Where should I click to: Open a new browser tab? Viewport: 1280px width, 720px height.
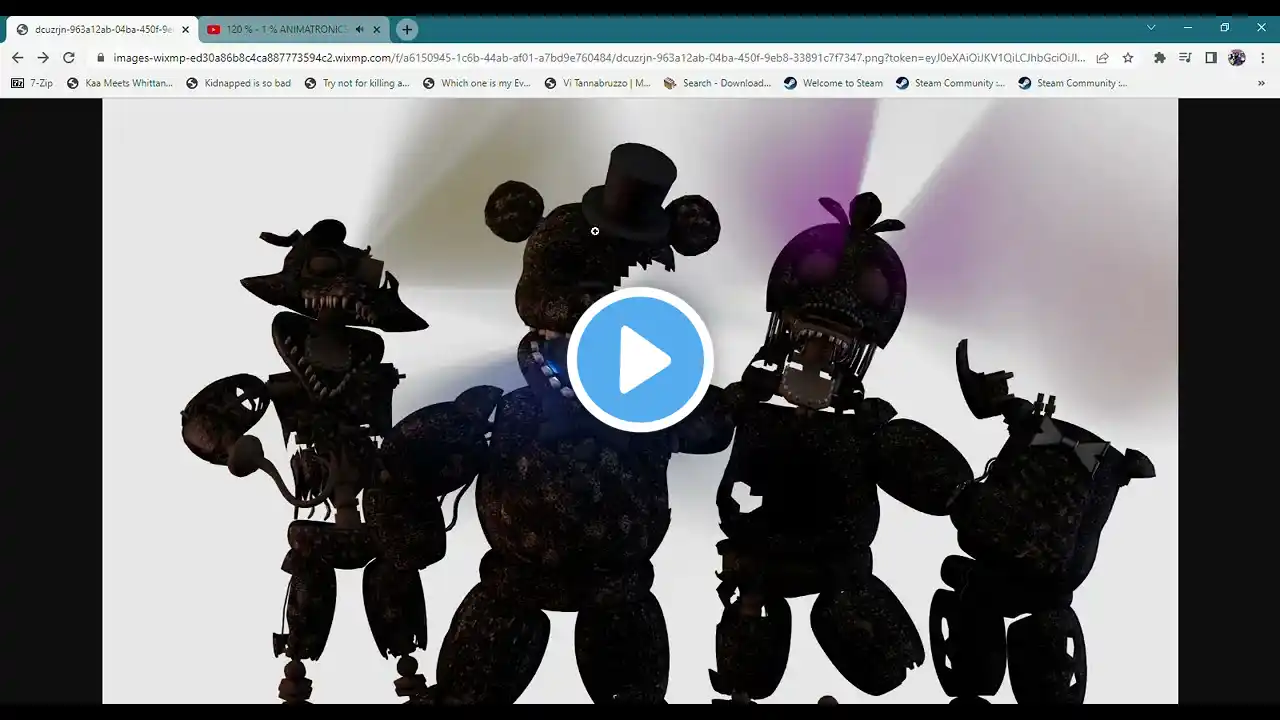coord(406,29)
